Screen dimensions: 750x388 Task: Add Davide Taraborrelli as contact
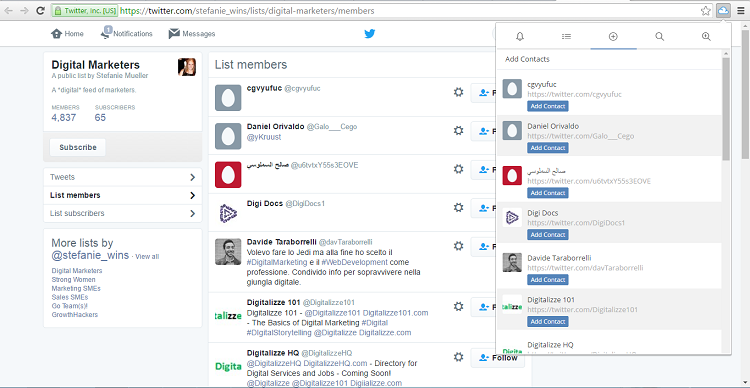click(548, 279)
